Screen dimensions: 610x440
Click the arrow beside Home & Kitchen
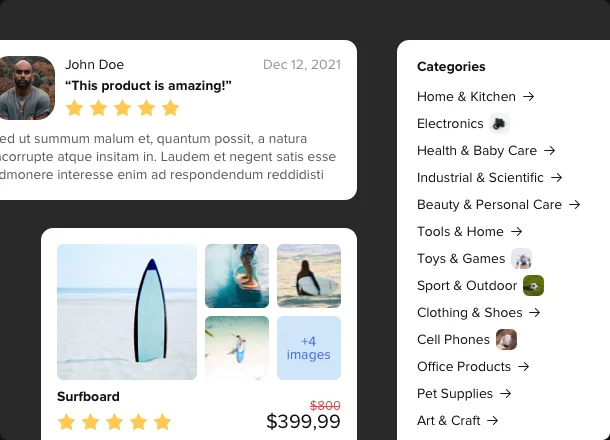coord(528,96)
